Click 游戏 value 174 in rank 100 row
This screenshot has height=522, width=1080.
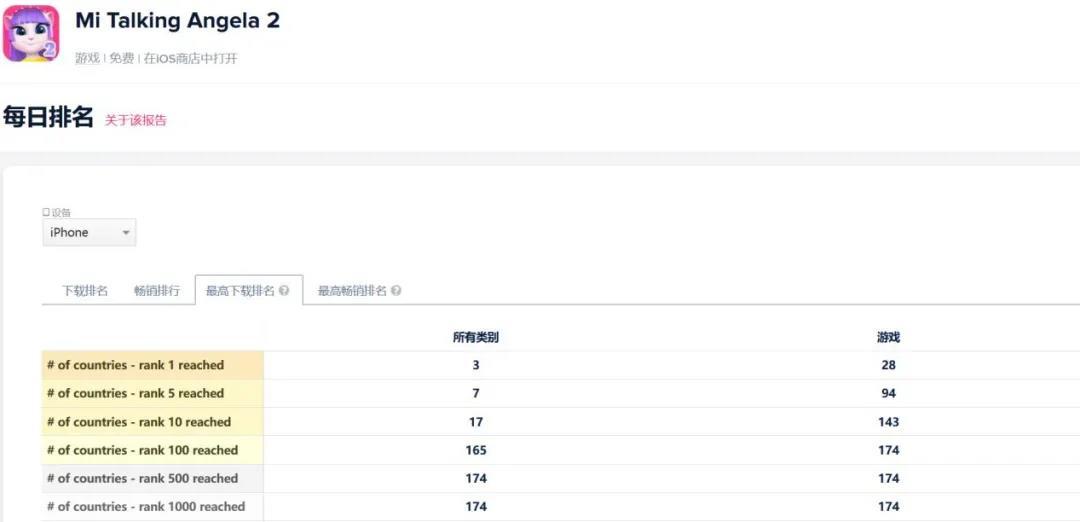[889, 450]
